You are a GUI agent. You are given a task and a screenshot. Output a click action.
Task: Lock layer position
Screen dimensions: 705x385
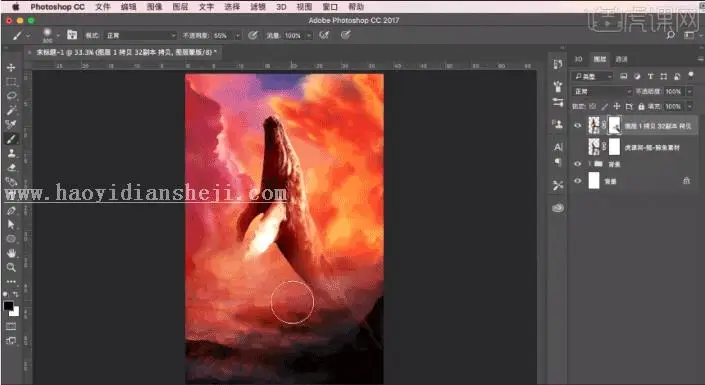pos(617,107)
